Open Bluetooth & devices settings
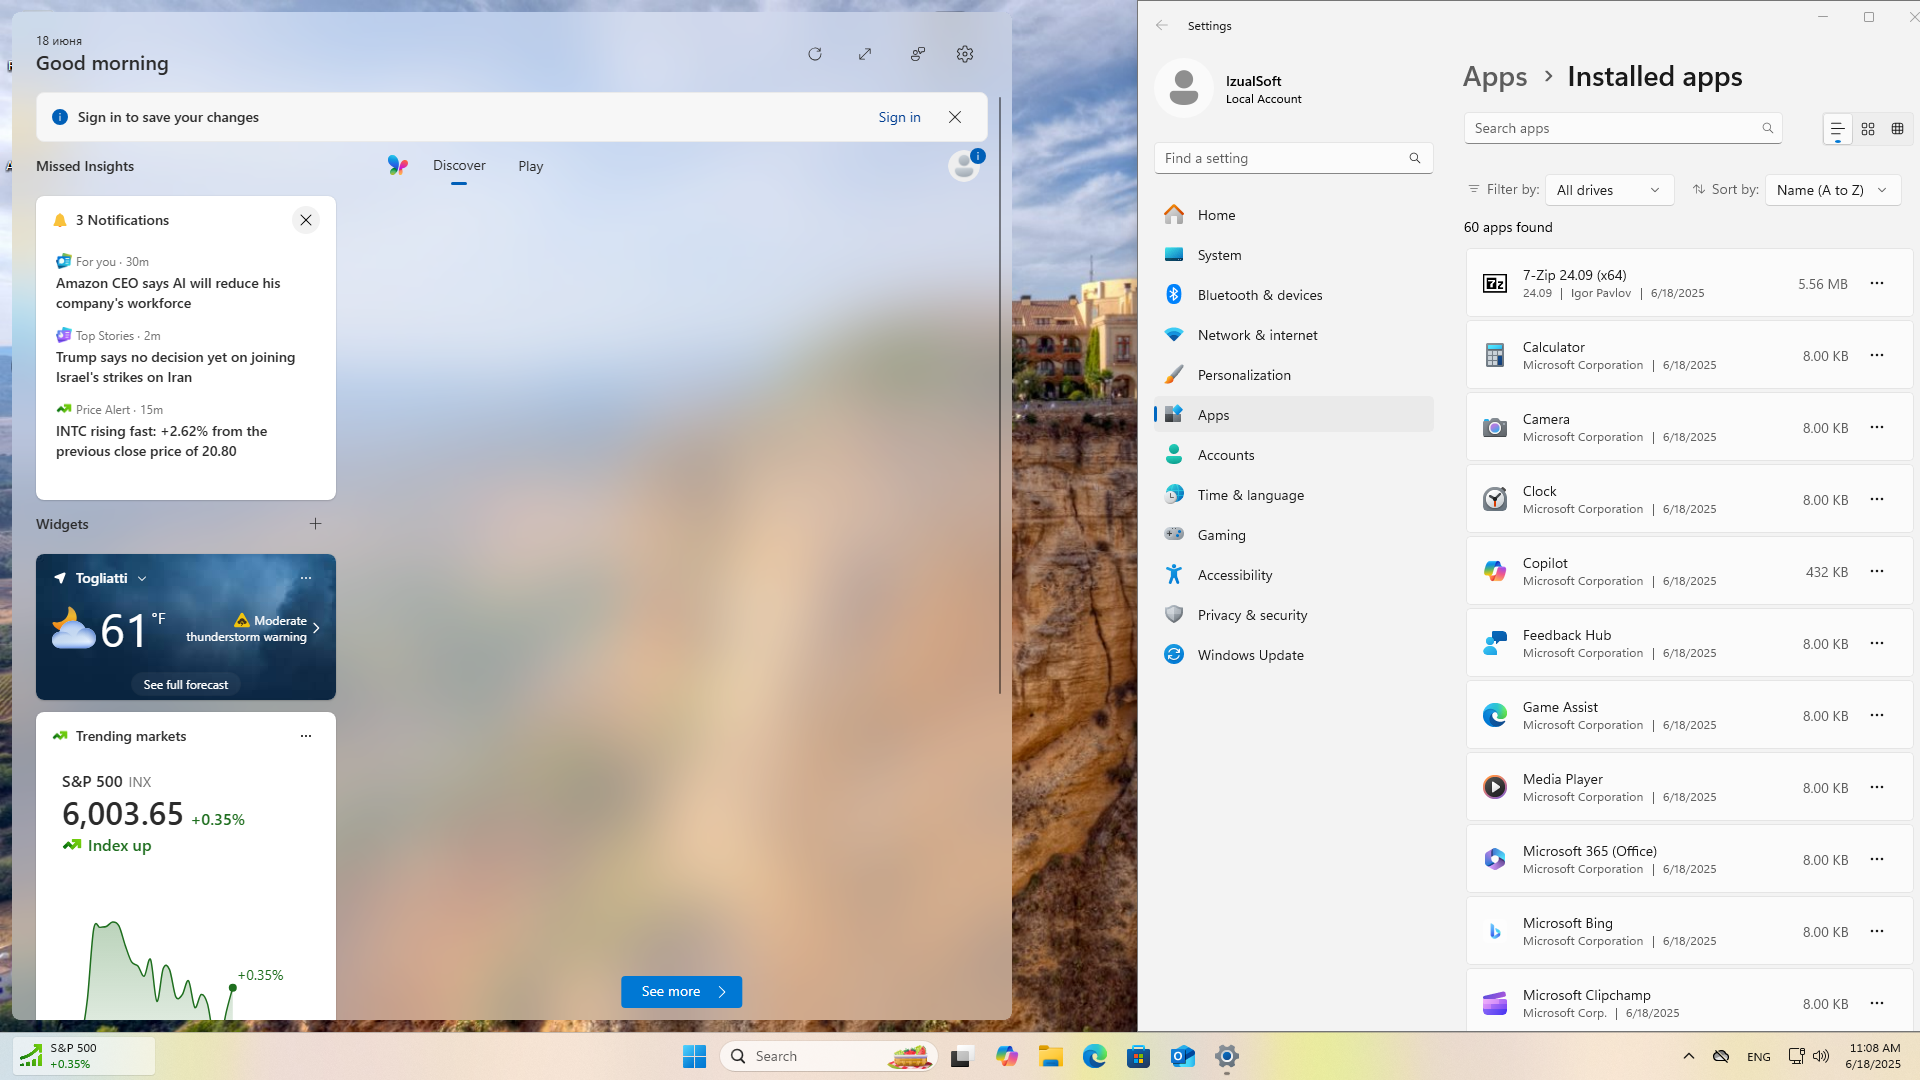The image size is (1920, 1080). coord(1293,295)
